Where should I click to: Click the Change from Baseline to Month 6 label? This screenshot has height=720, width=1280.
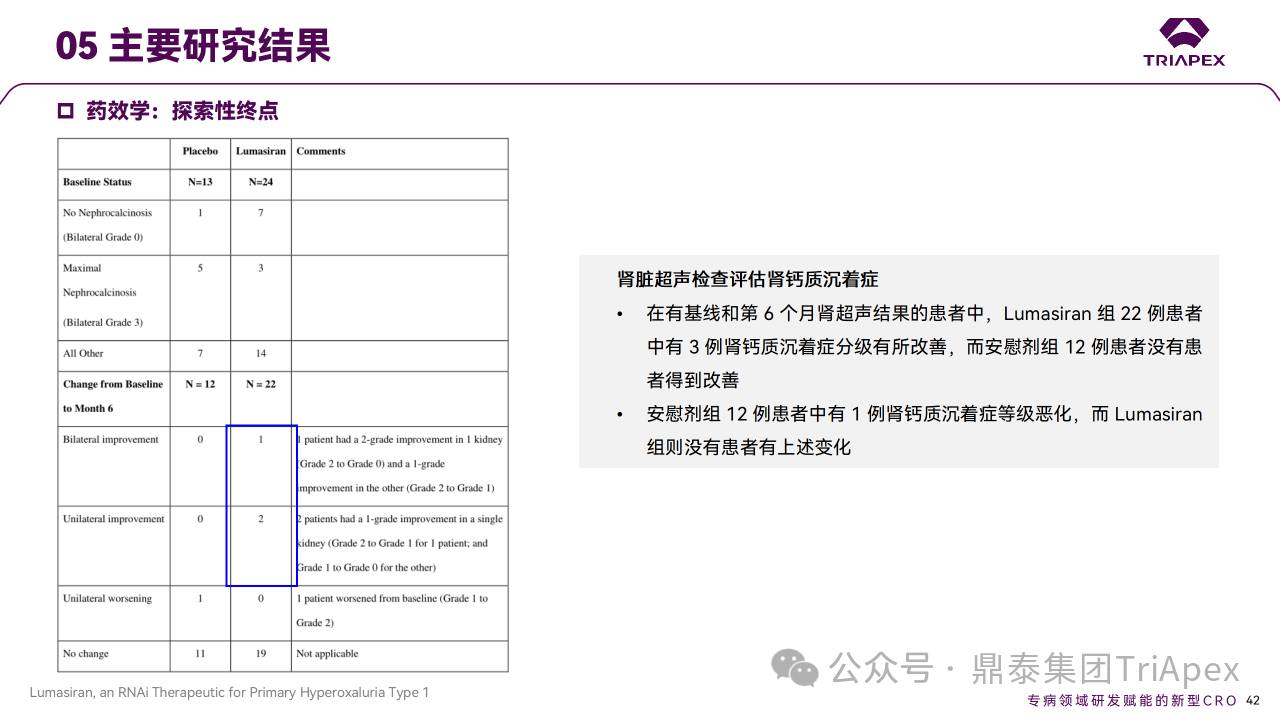point(112,396)
